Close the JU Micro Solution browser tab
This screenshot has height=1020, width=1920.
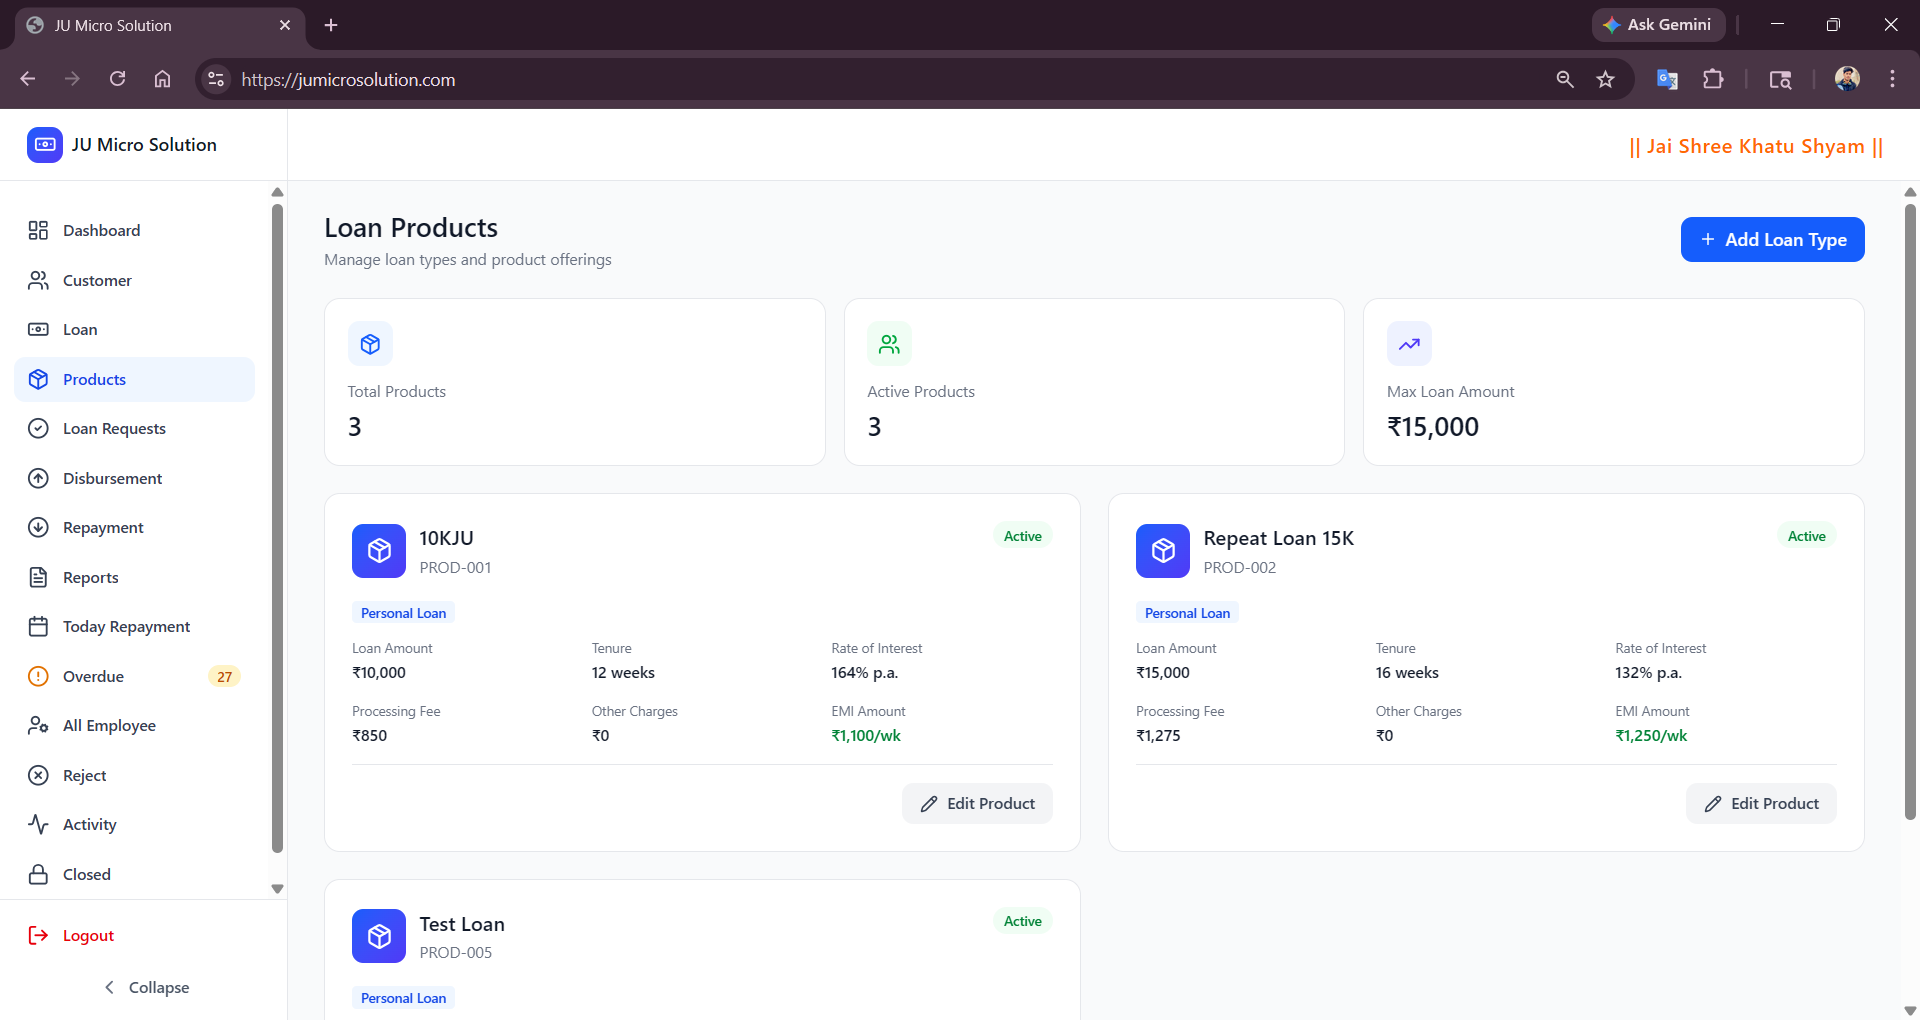tap(285, 25)
